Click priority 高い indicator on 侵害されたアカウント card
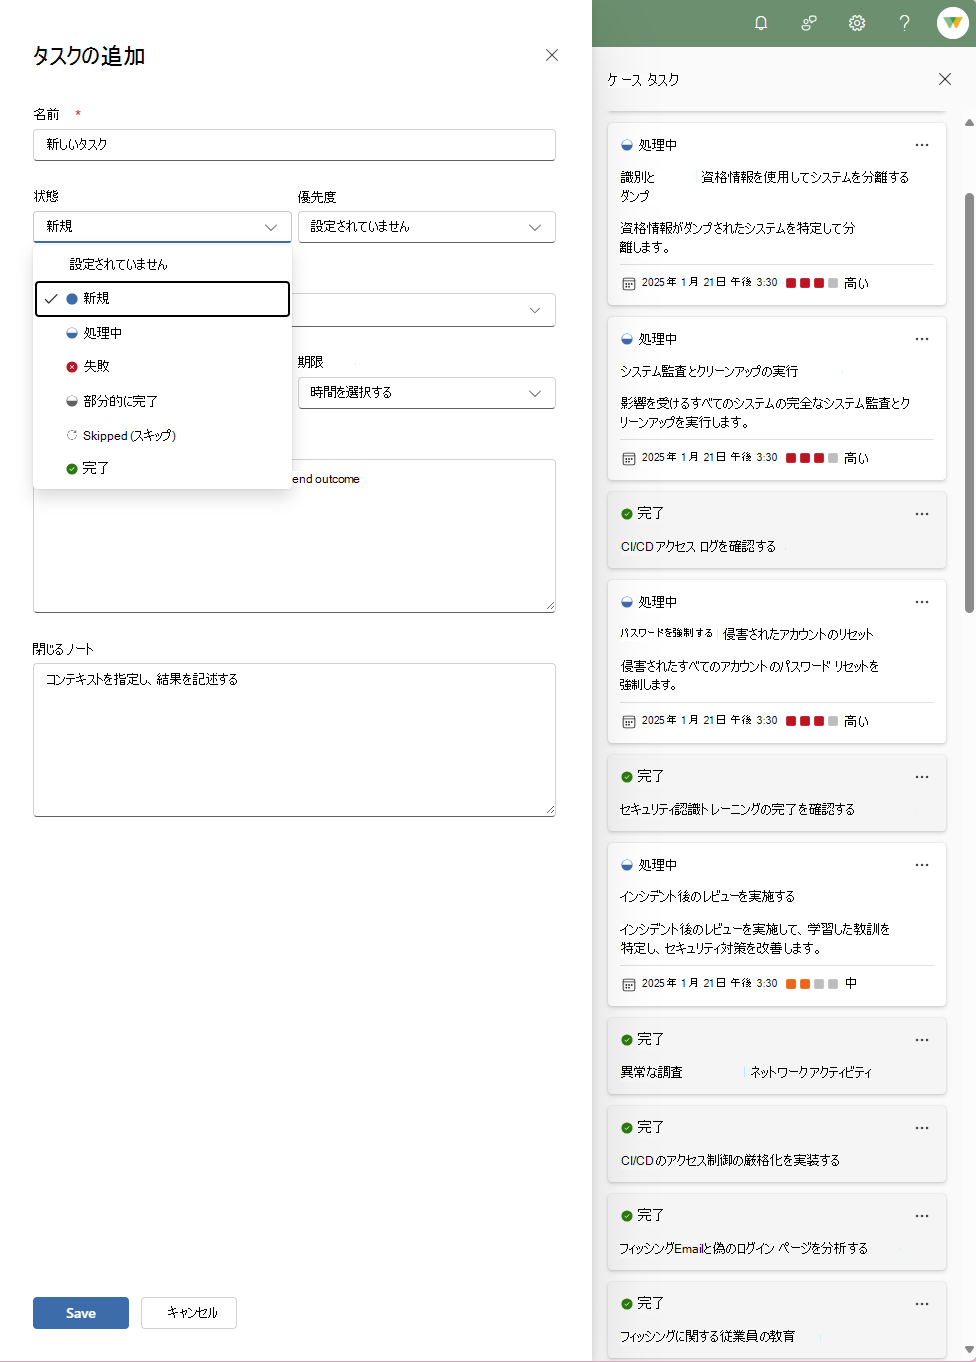The height and width of the screenshot is (1362, 976). (827, 721)
